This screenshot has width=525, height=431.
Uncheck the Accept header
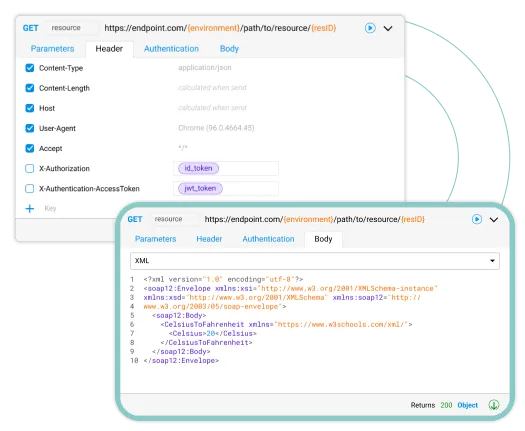tap(30, 148)
